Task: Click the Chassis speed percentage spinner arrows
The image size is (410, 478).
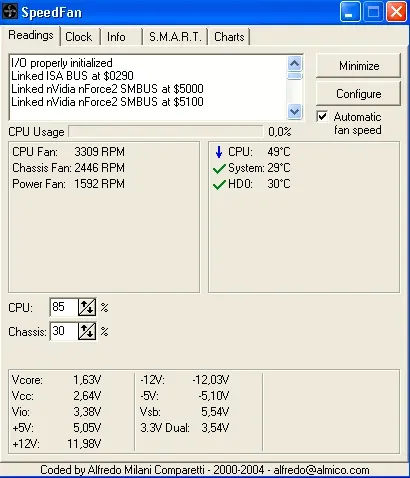Action: pyautogui.click(x=87, y=331)
